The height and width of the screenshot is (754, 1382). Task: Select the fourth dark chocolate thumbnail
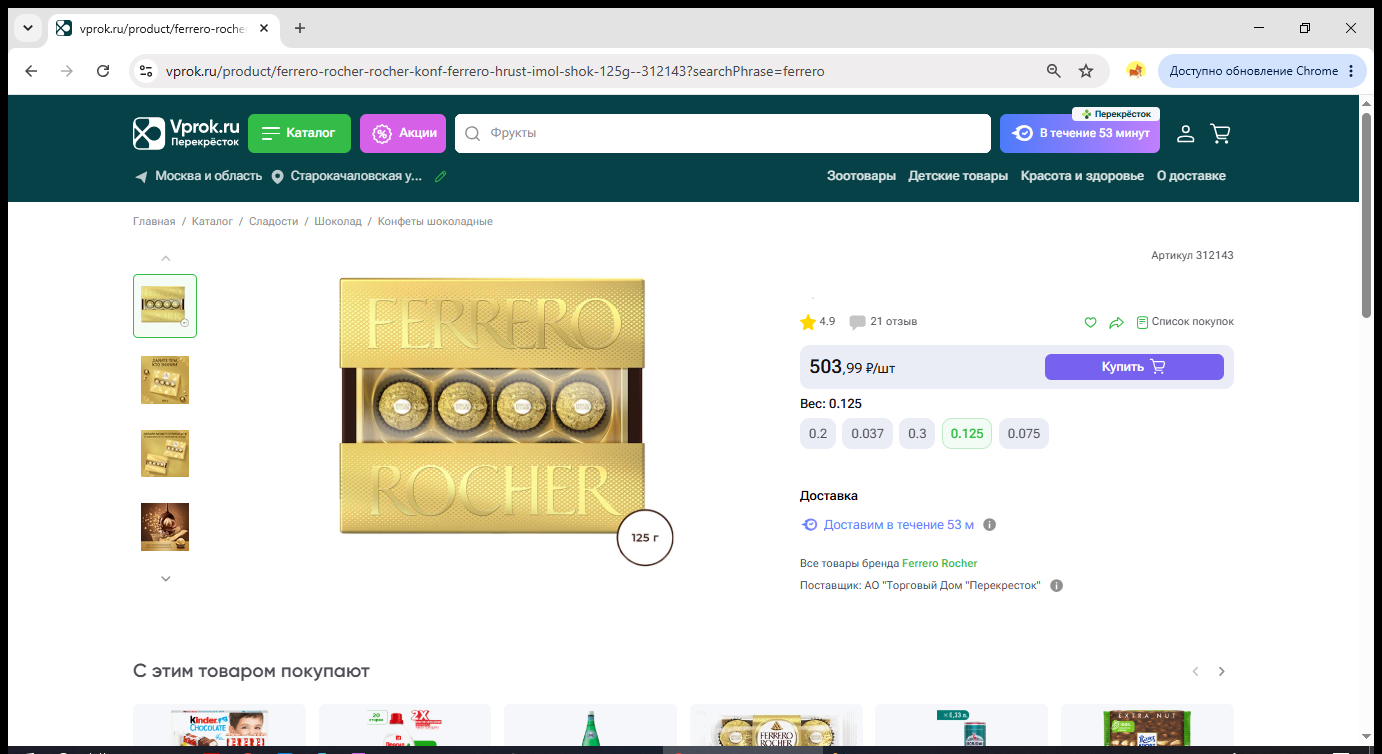pyautogui.click(x=165, y=527)
